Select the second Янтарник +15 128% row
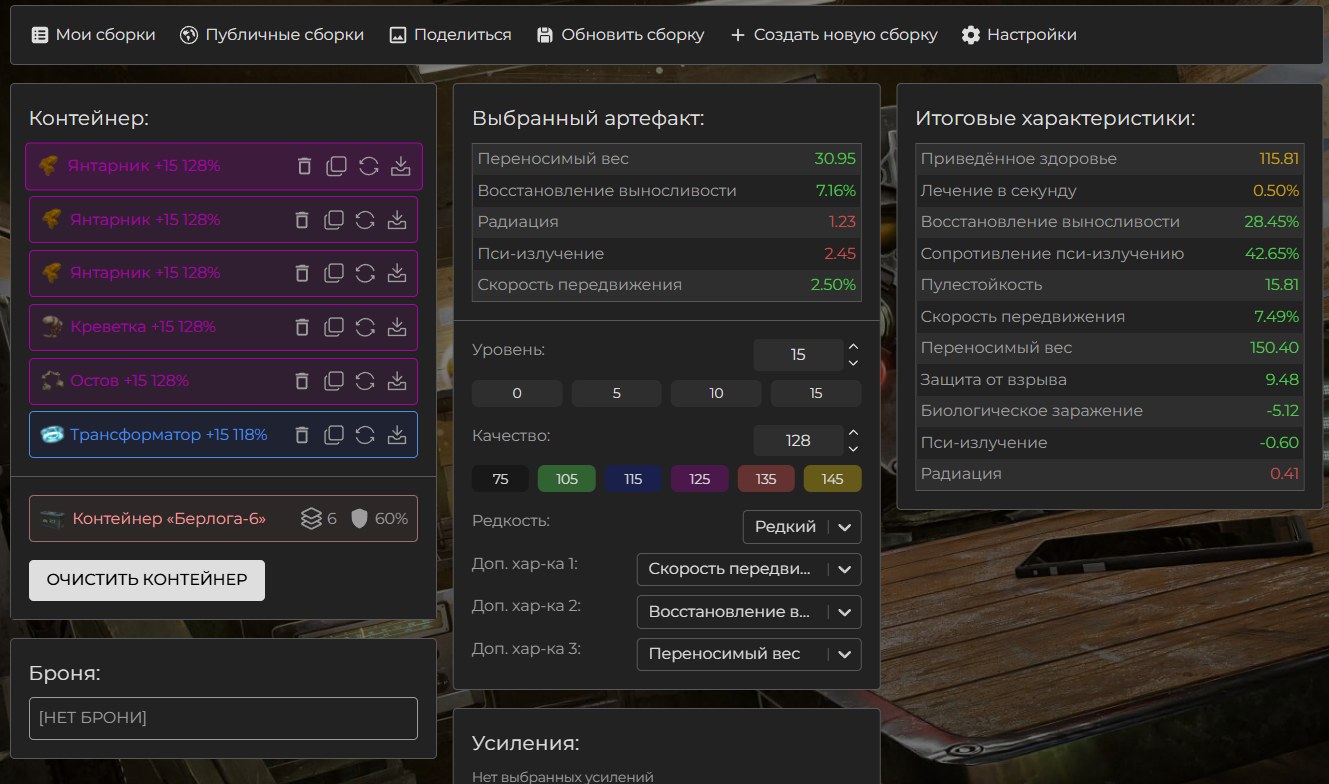The image size is (1329, 784). pyautogui.click(x=223, y=219)
